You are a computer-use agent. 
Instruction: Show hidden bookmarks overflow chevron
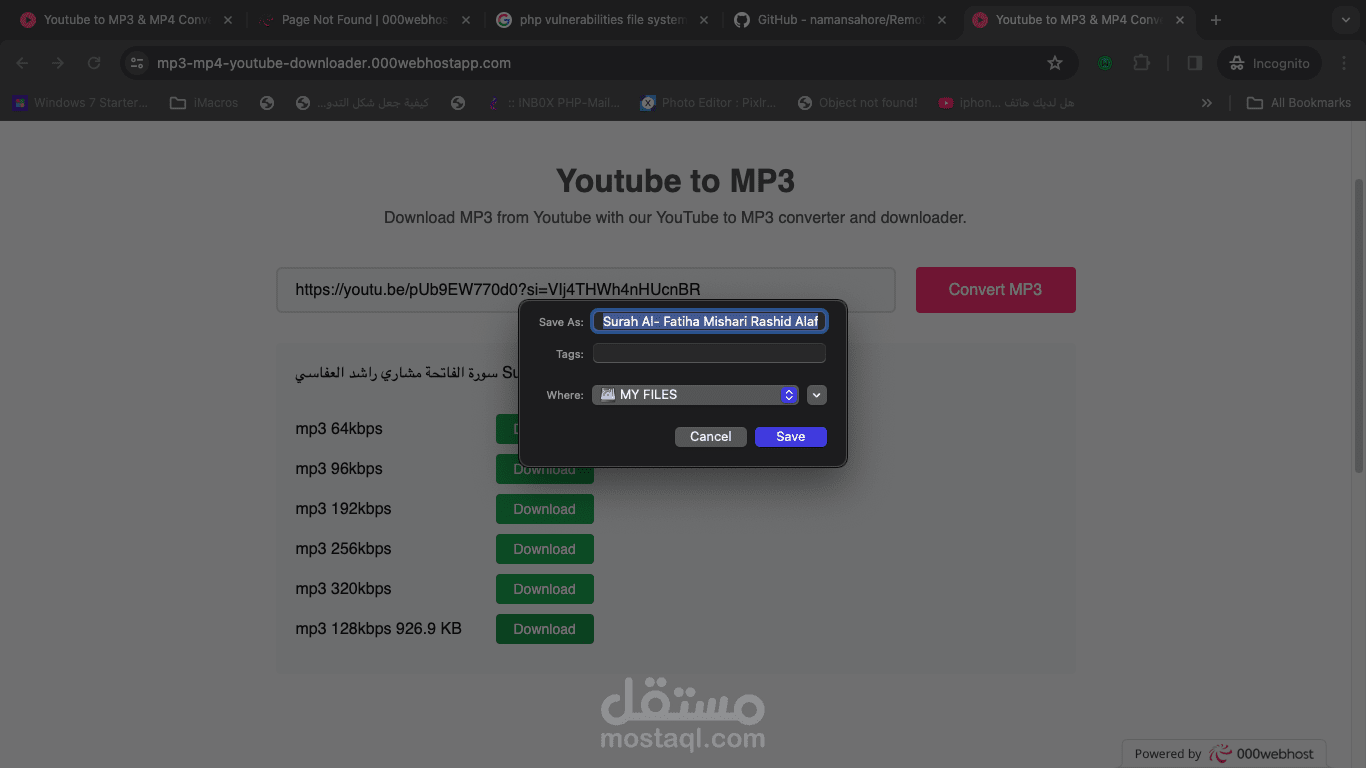point(1207,103)
